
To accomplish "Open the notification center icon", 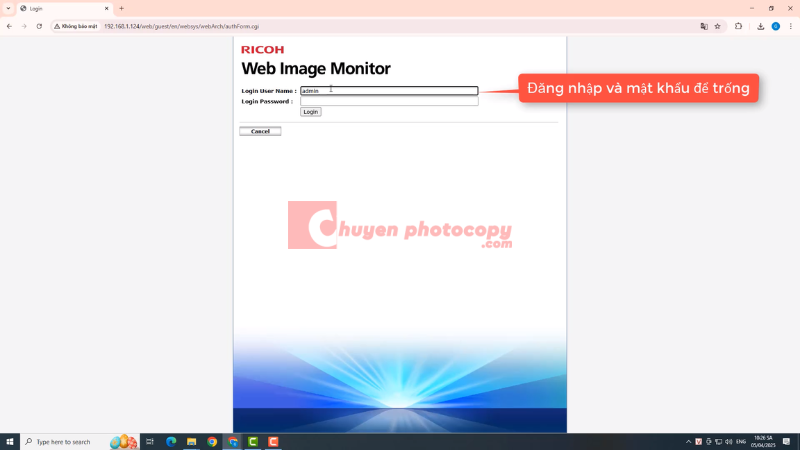I will click(786, 442).
